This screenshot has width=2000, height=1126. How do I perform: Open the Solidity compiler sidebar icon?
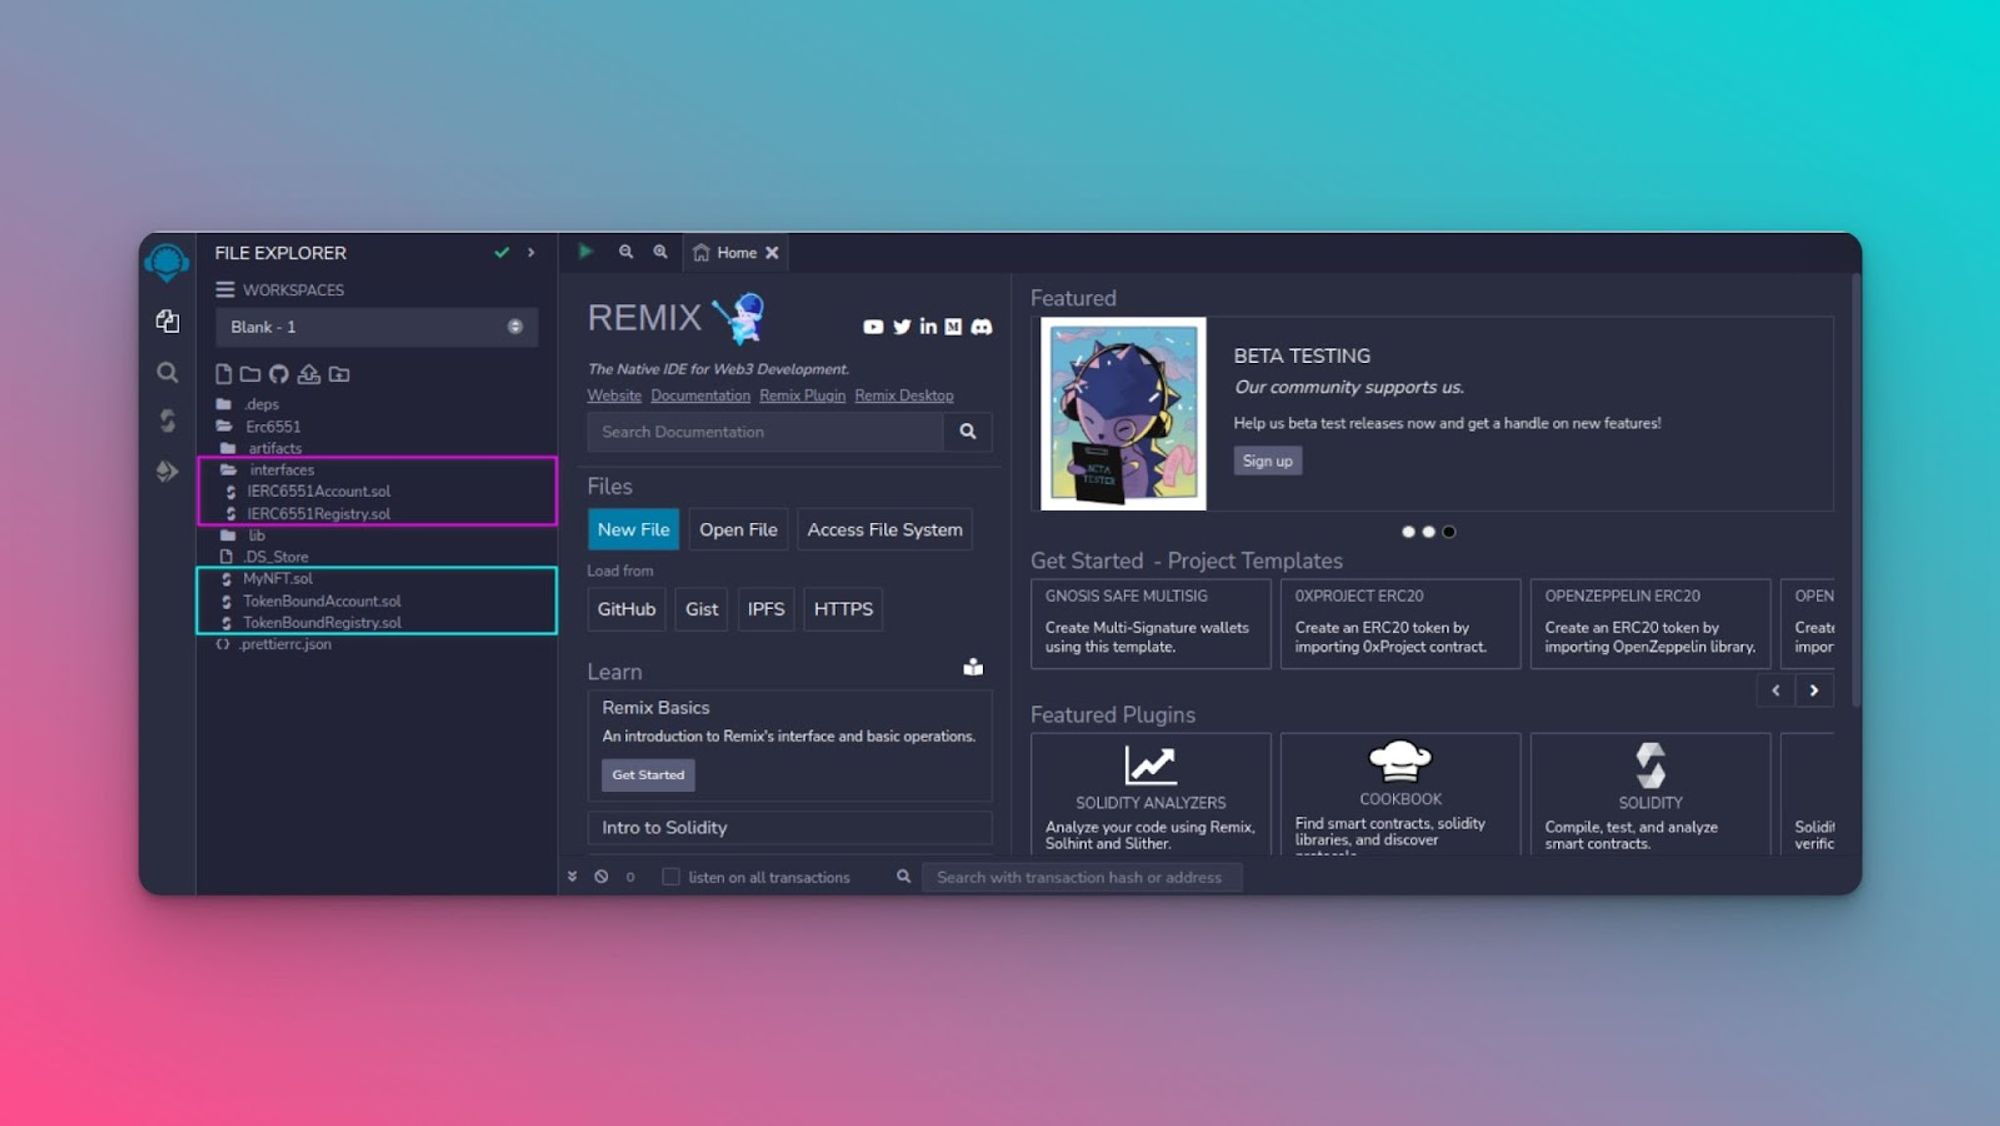167,421
